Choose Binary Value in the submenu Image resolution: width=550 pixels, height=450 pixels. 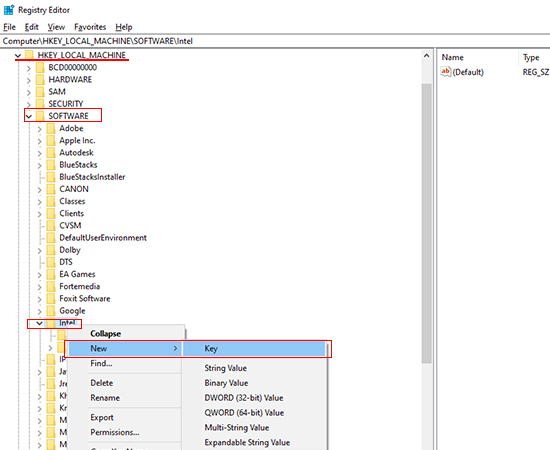point(255,383)
